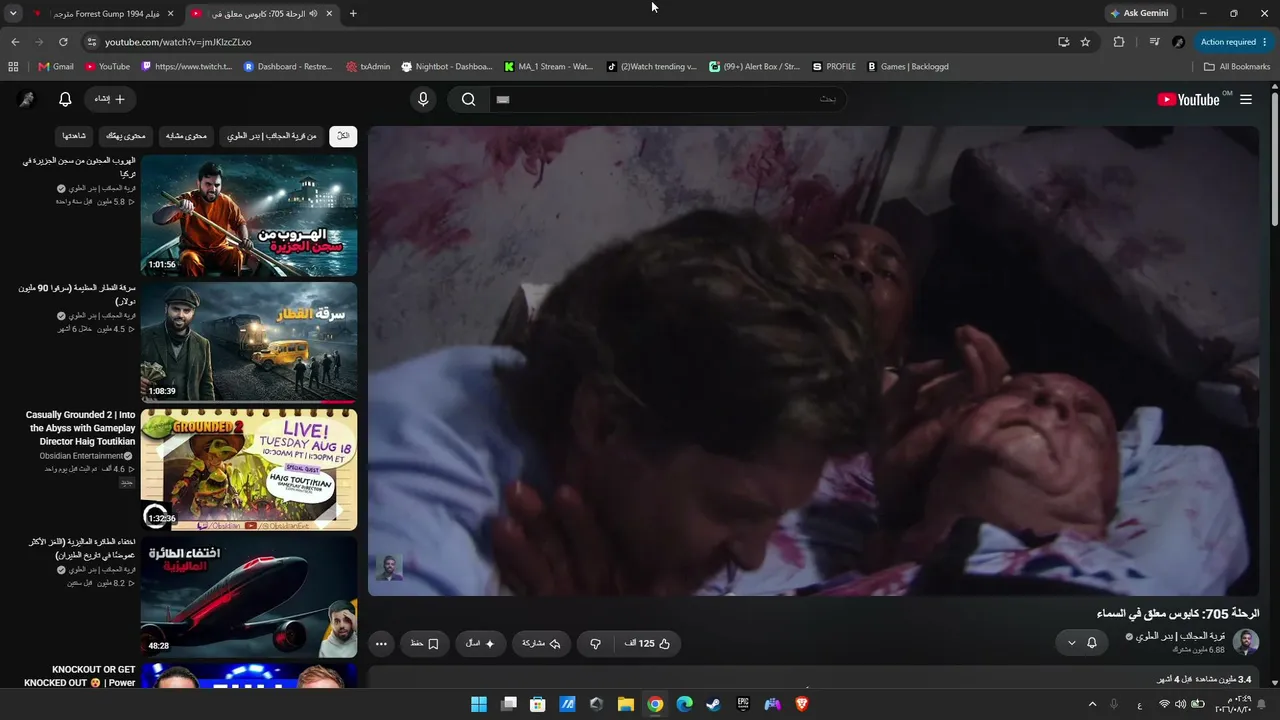The height and width of the screenshot is (720, 1280).
Task: Open YouTube notifications bell in top bar
Action: (65, 99)
